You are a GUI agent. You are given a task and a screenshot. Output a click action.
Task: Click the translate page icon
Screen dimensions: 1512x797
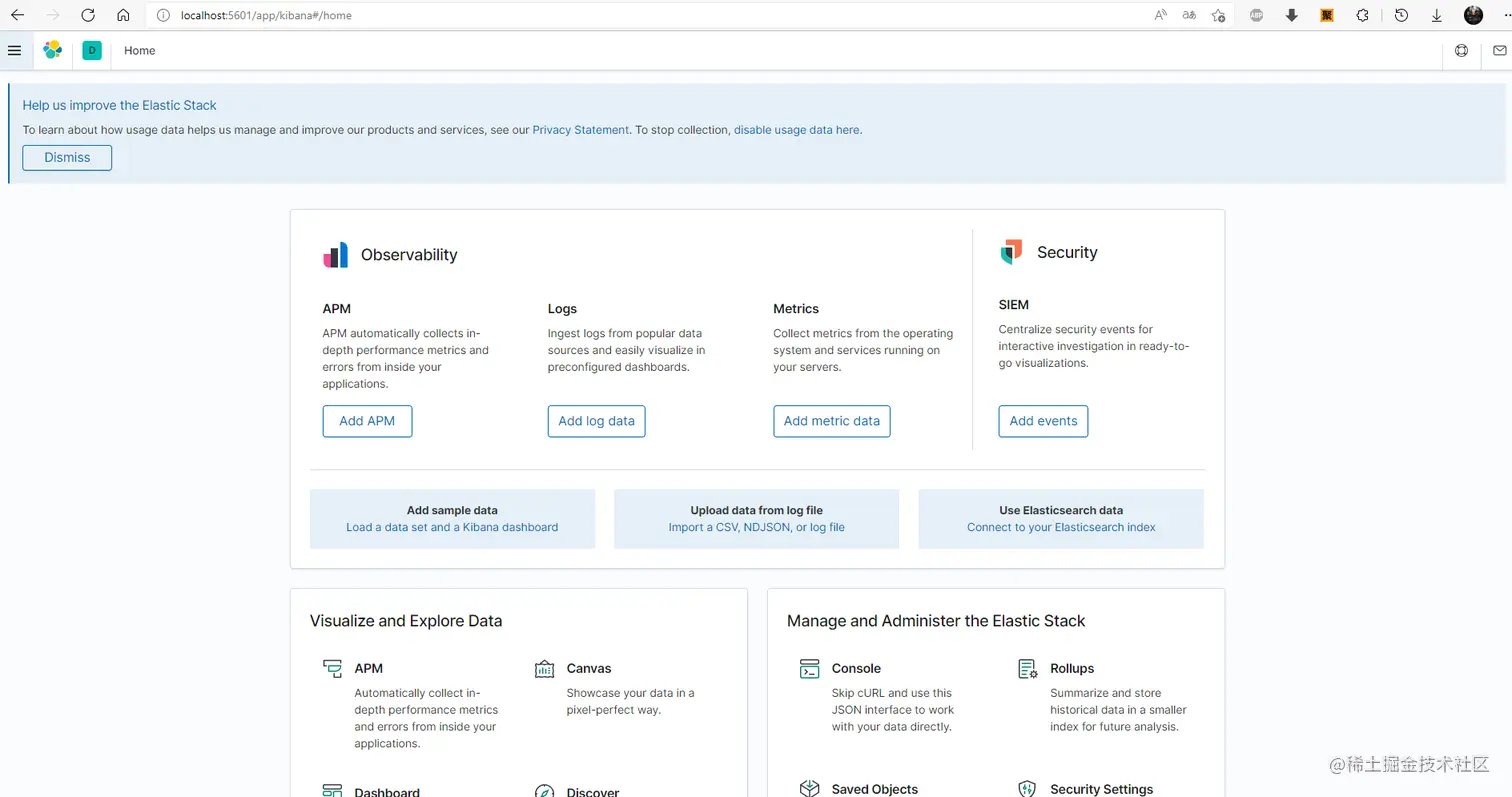tap(1189, 15)
